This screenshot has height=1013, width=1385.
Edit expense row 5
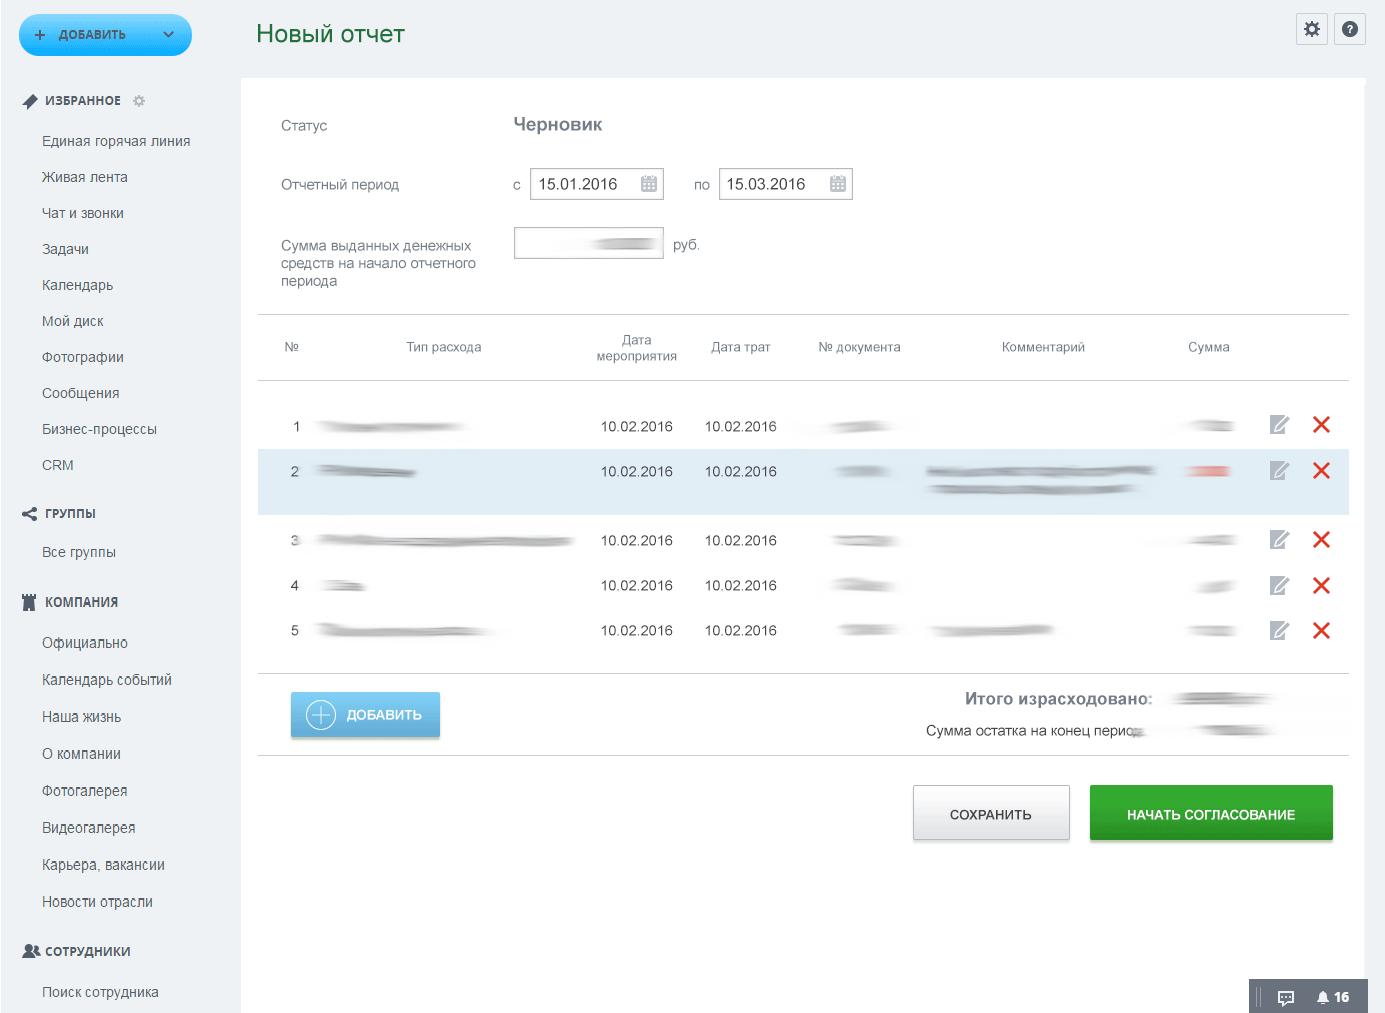1279,631
